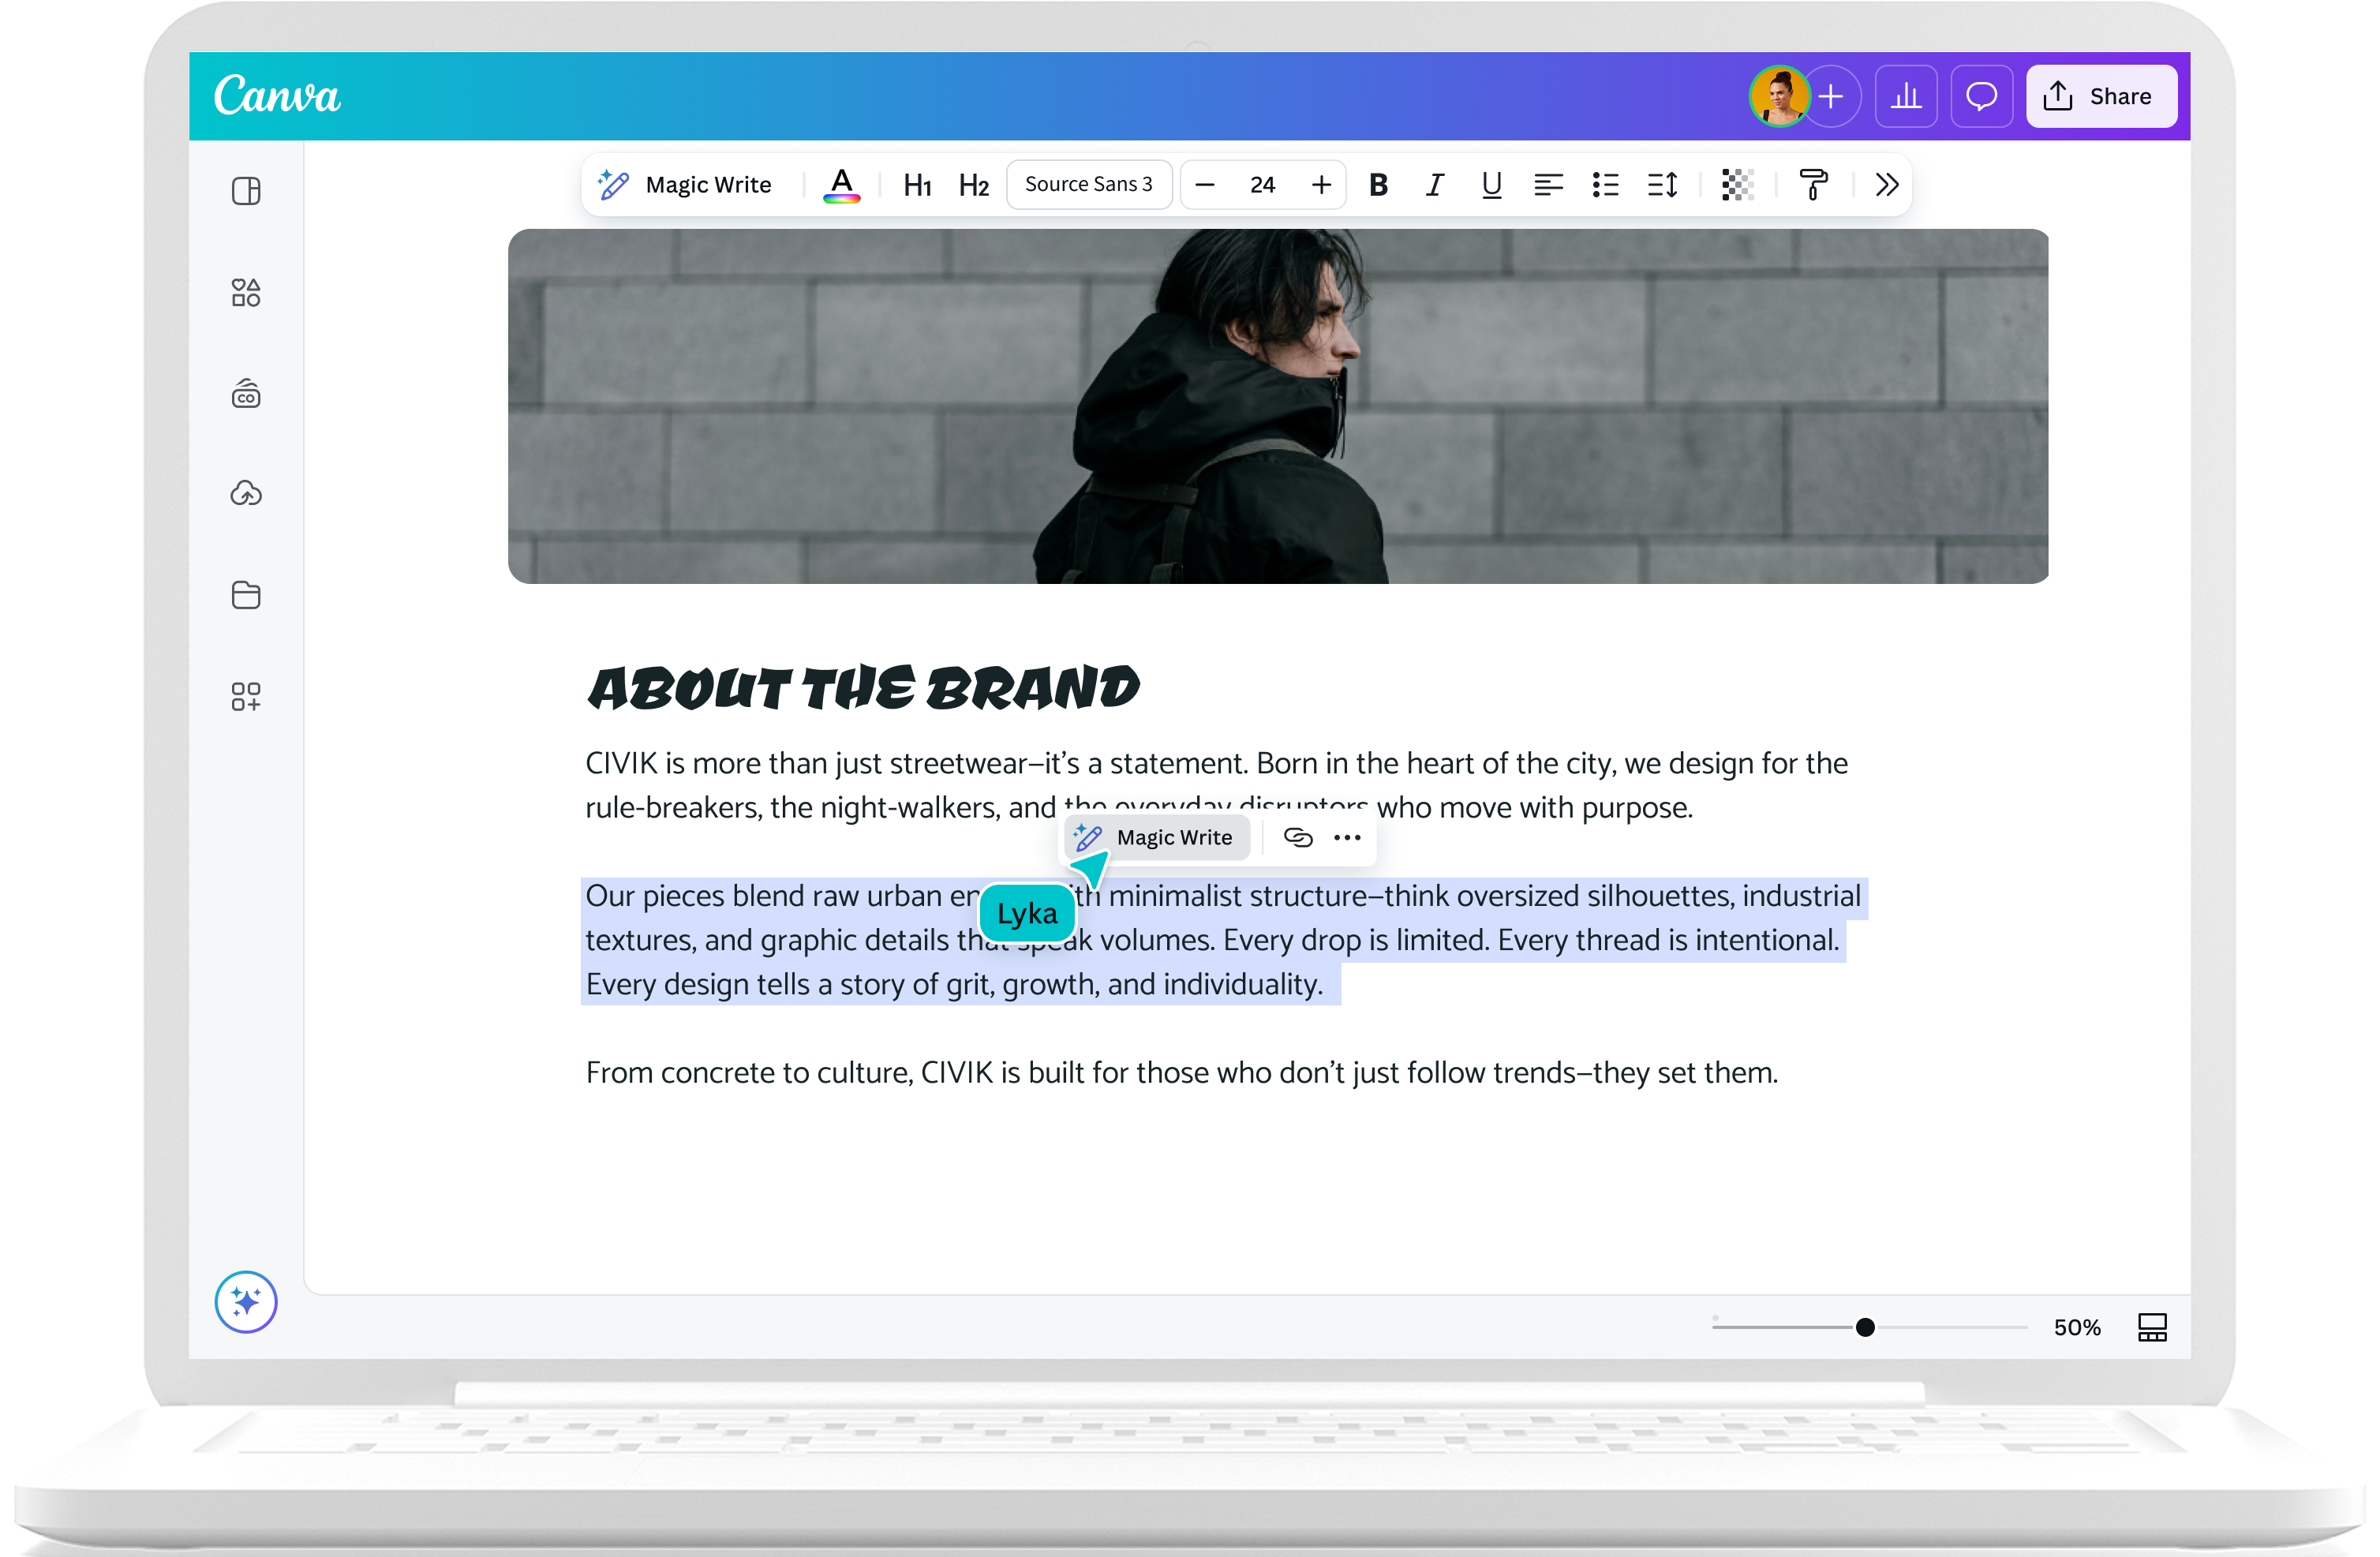Image resolution: width=2380 pixels, height=1557 pixels.
Task: Open the Insights analytics icon in the top bar
Action: pyautogui.click(x=1906, y=96)
